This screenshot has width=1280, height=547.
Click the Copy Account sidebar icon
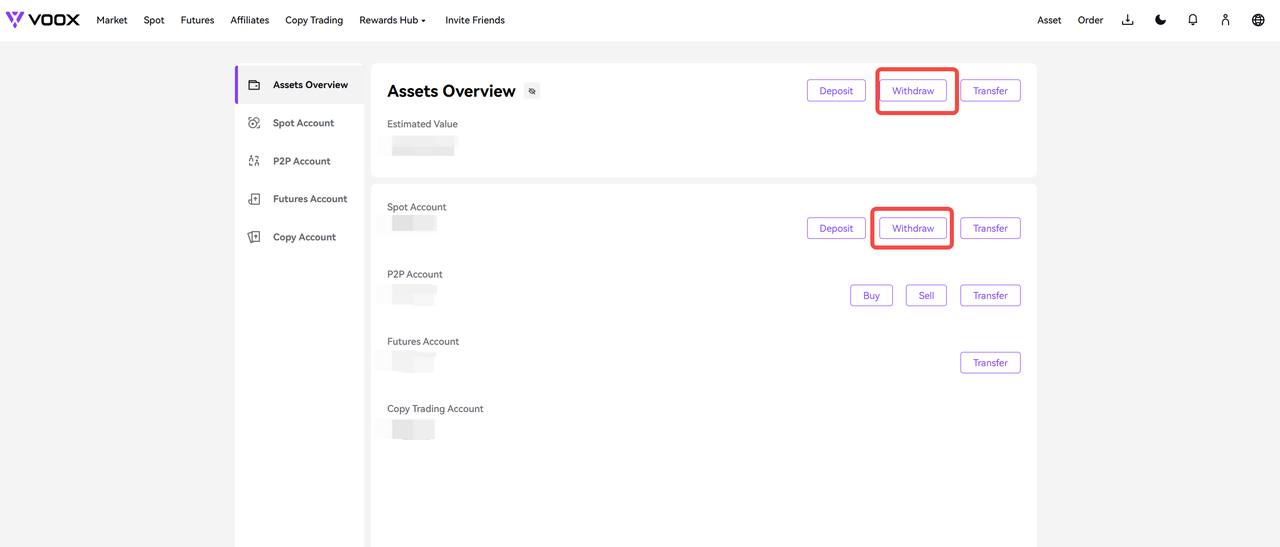click(254, 237)
